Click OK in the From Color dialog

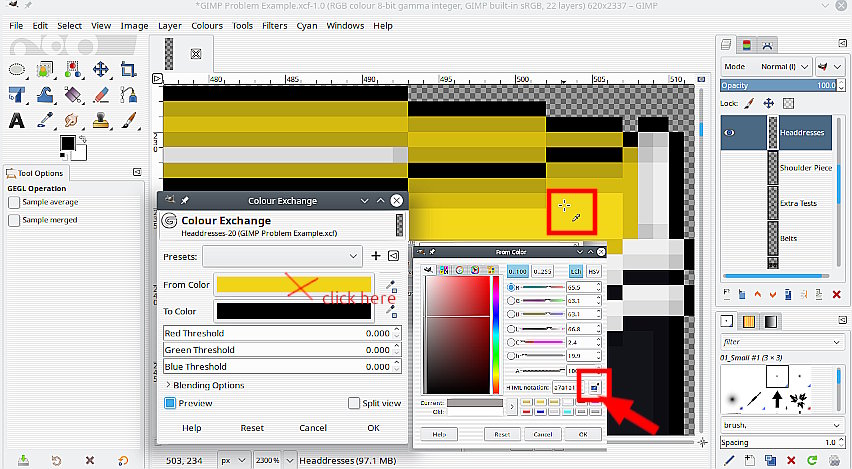coord(582,435)
